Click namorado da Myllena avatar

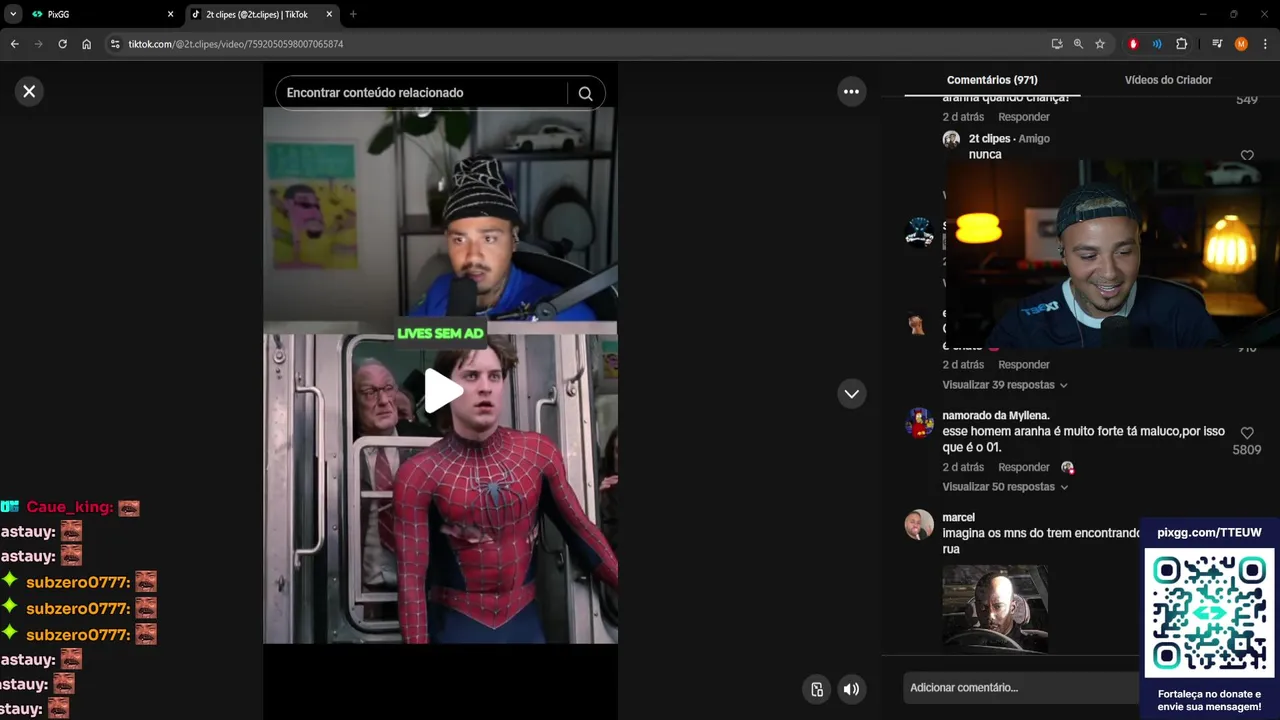(919, 422)
